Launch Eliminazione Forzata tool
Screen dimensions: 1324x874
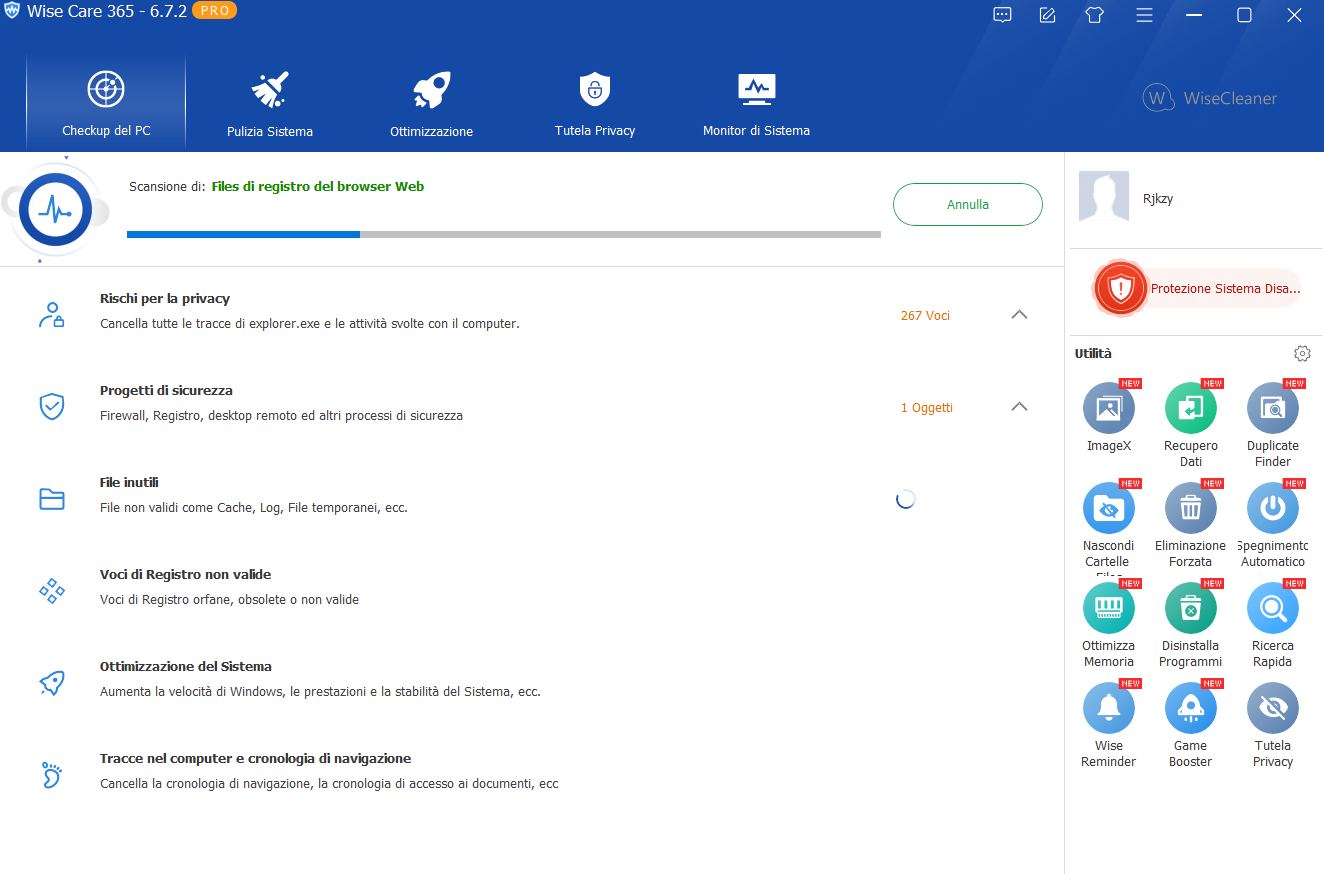click(1191, 508)
